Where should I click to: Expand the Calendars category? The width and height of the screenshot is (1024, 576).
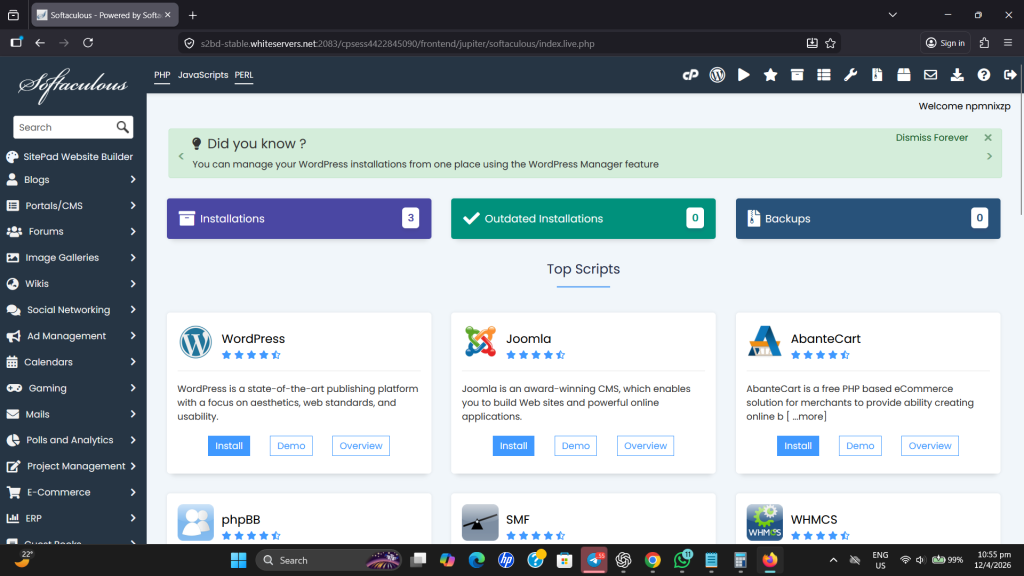click(73, 362)
